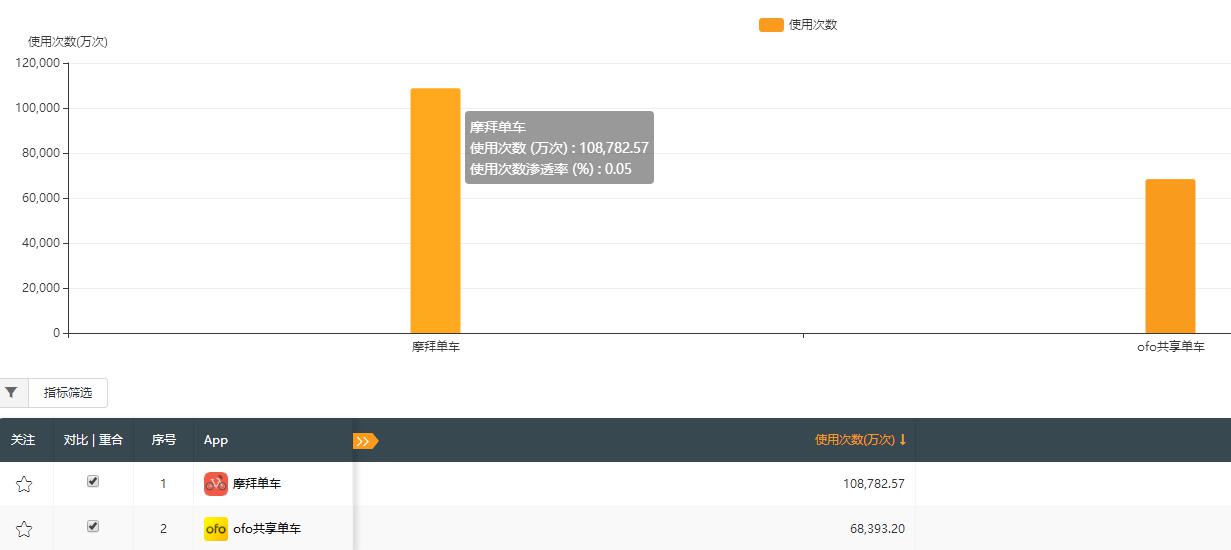Click the 序号 column header
Viewport: 1231px width, 550px height.
coord(163,440)
